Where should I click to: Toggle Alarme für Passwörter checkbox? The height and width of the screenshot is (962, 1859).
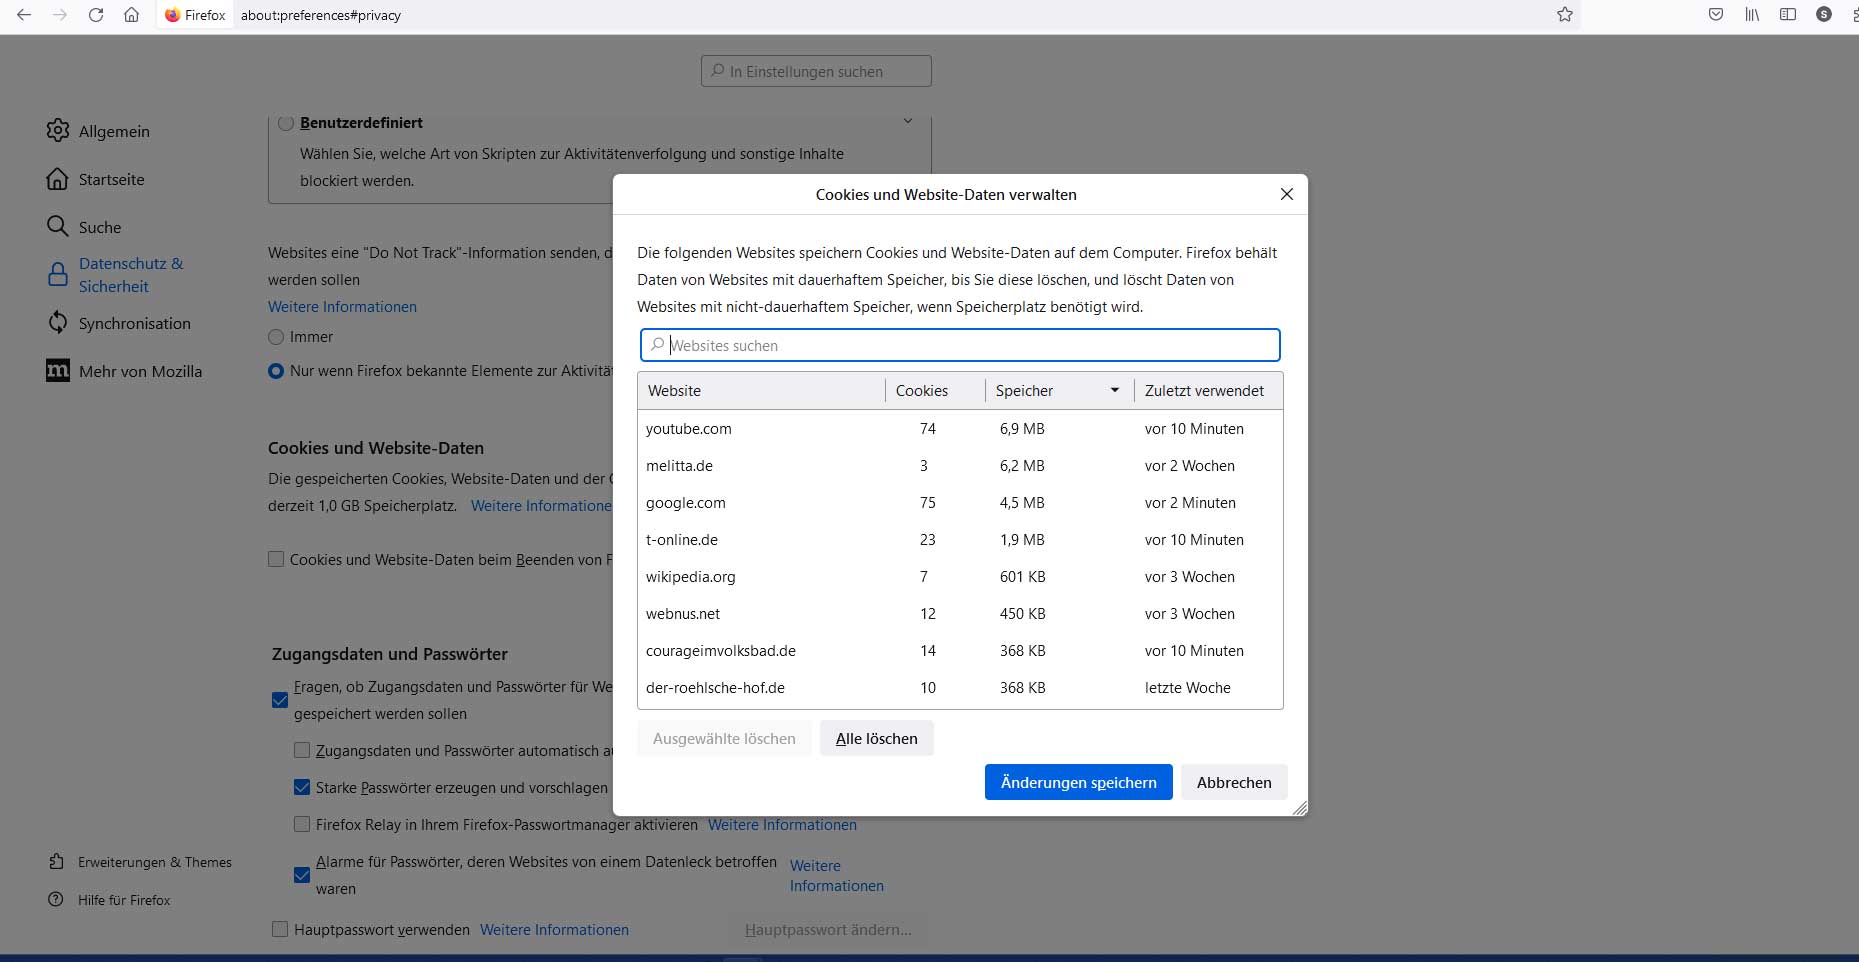click(x=302, y=875)
